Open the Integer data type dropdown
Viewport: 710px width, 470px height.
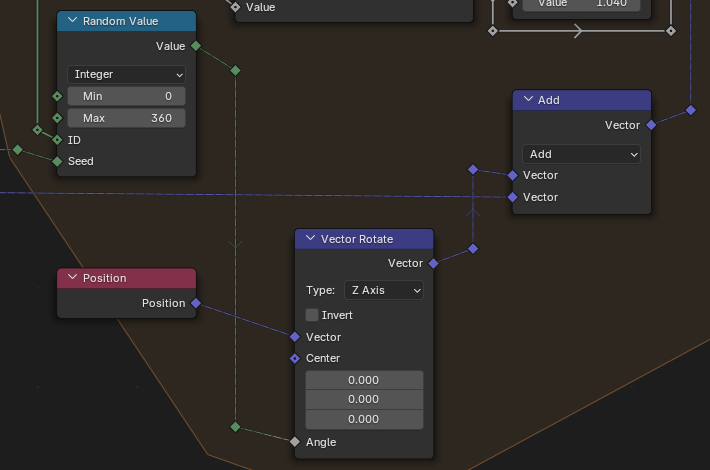click(x=126, y=74)
